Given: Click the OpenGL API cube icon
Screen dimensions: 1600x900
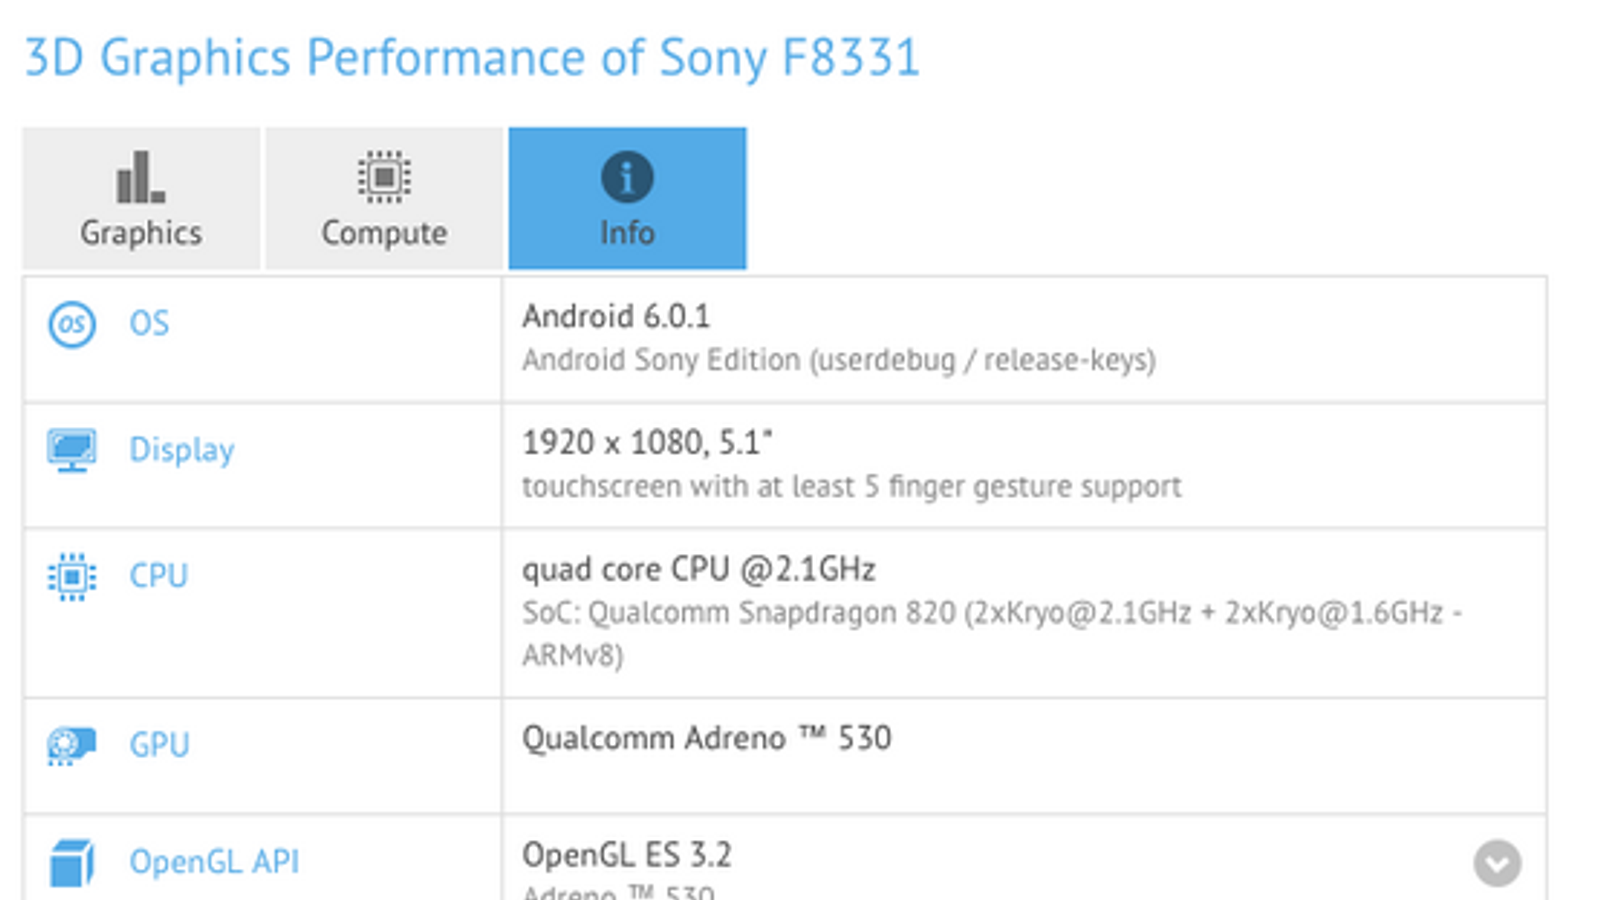Looking at the screenshot, I should pyautogui.click(x=72, y=862).
